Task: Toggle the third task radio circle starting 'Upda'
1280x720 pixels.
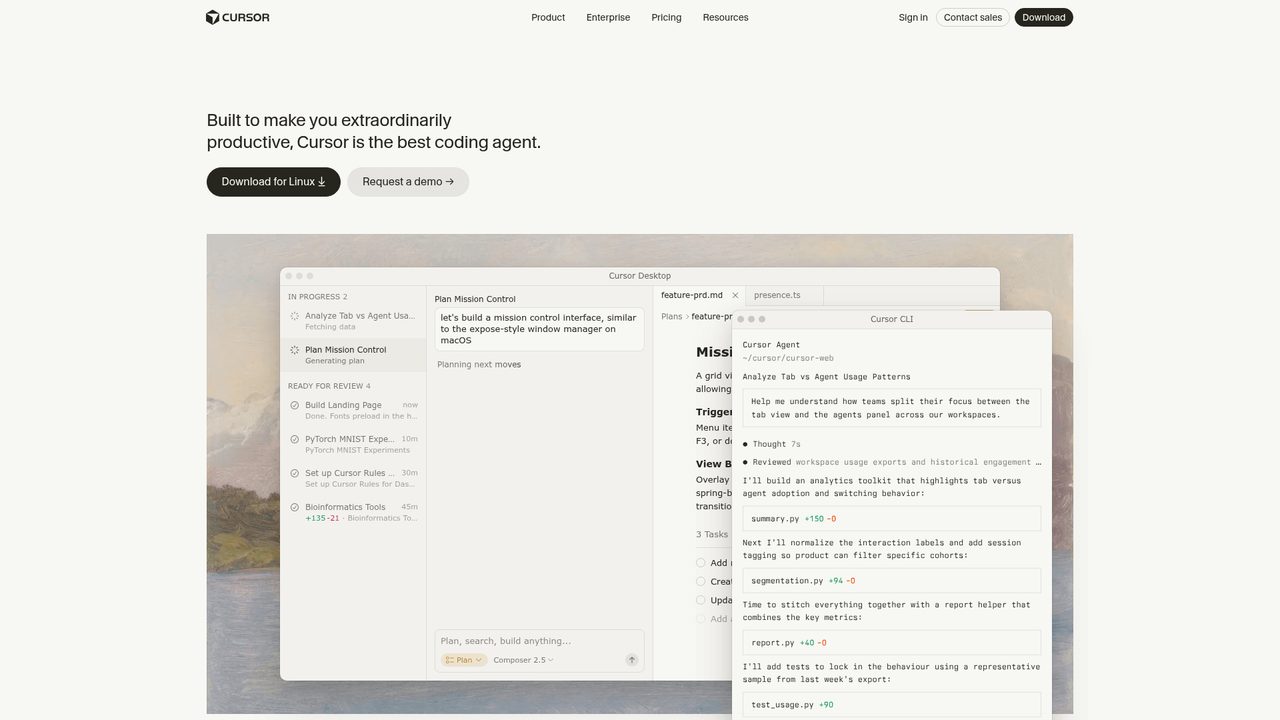Action: (x=701, y=600)
